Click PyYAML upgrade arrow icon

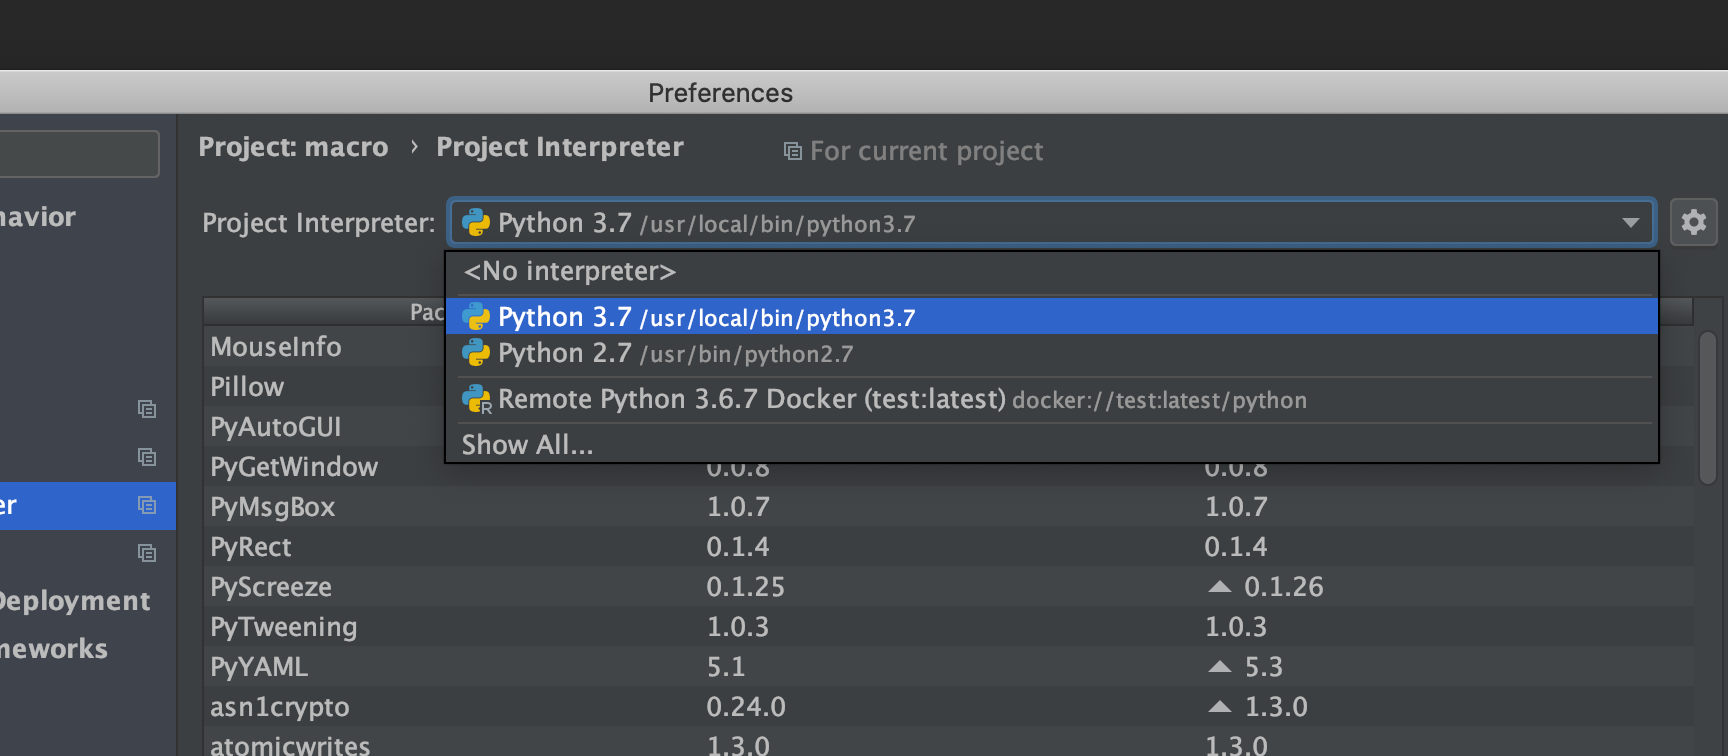(x=1219, y=667)
